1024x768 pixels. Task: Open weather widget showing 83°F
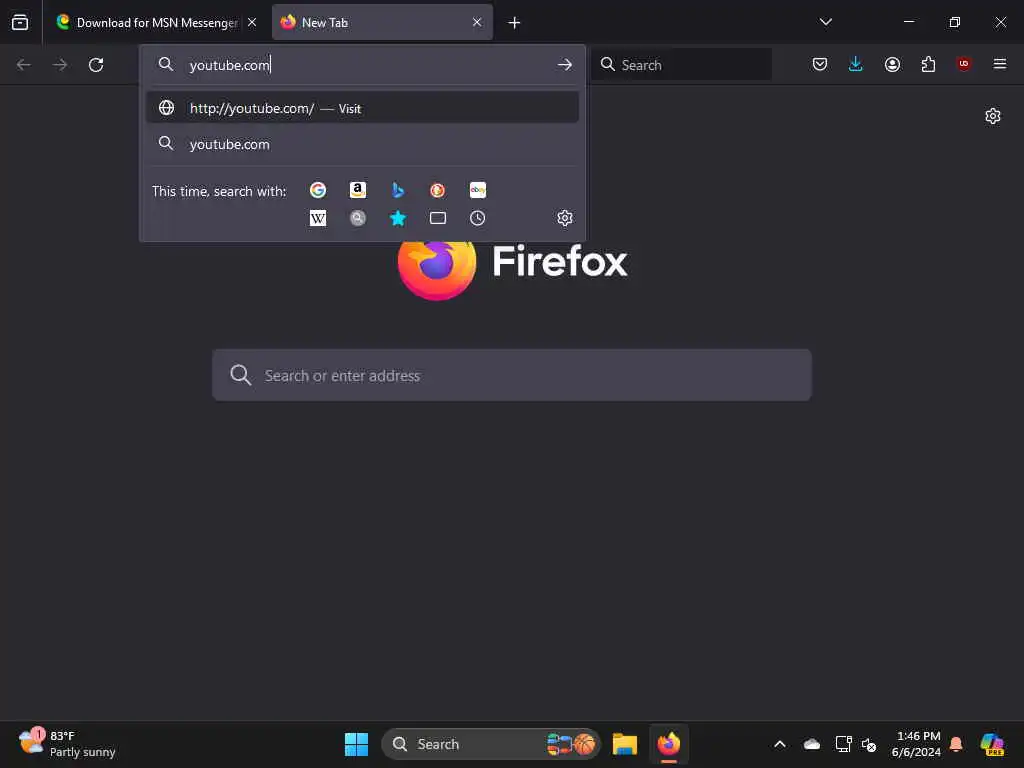[67, 744]
